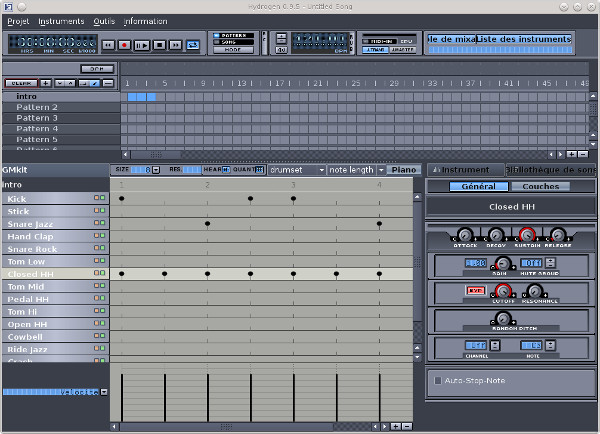The width and height of the screenshot is (600, 434).
Task: Click the Record button in transport
Action: (x=125, y=45)
